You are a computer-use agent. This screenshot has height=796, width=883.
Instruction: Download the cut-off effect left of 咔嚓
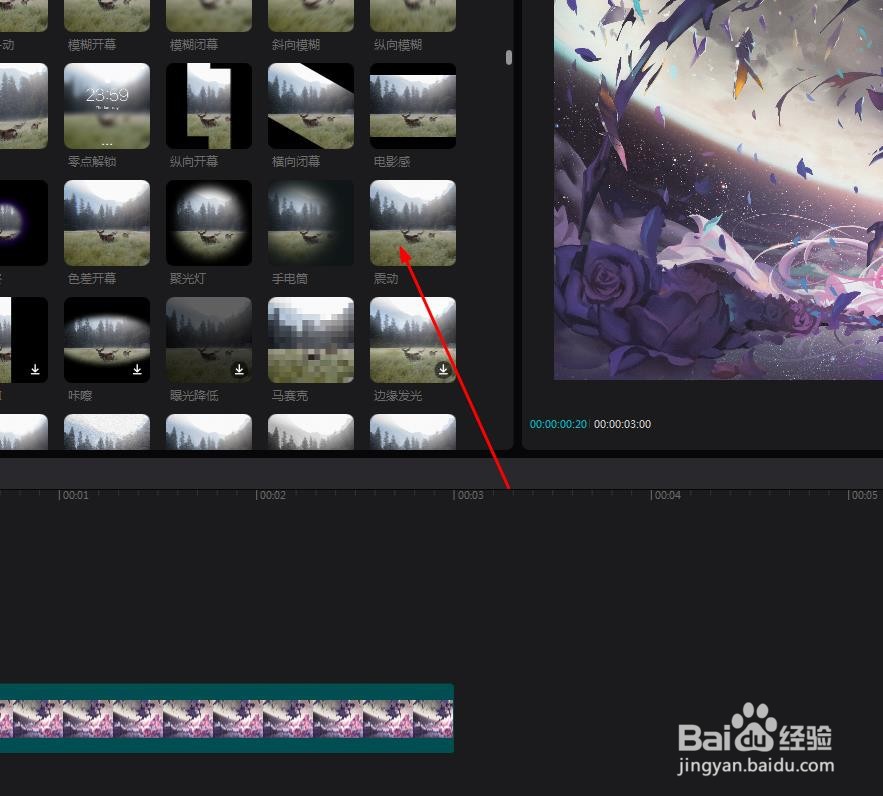[x=35, y=369]
